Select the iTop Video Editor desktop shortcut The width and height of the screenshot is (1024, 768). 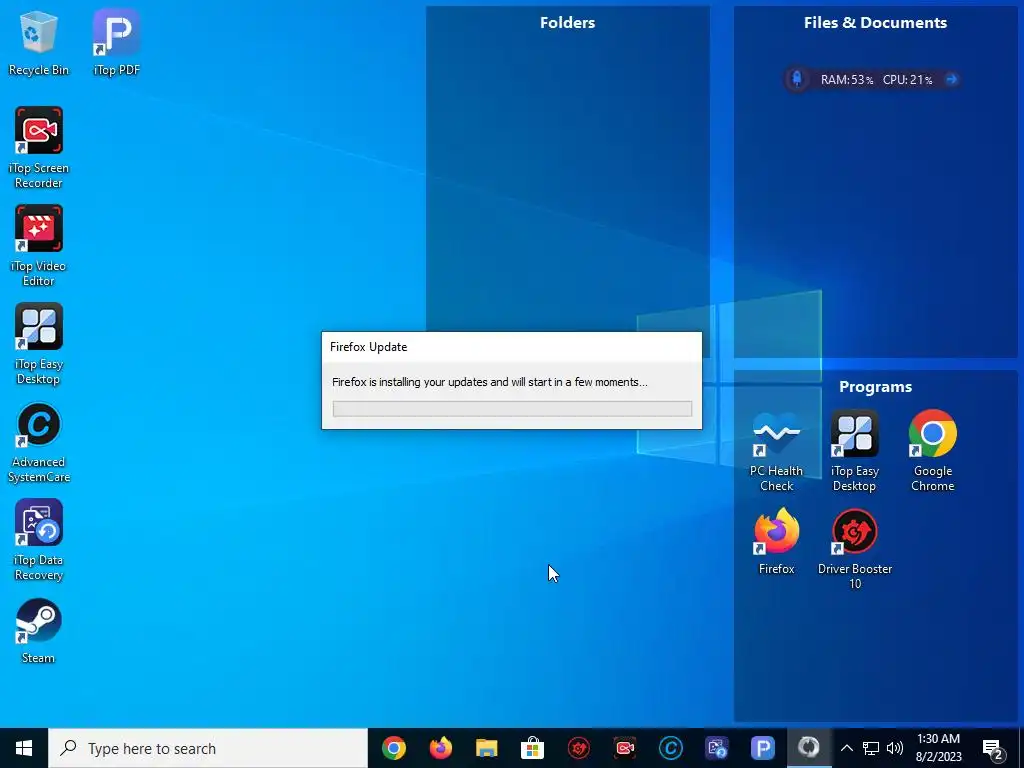39,246
